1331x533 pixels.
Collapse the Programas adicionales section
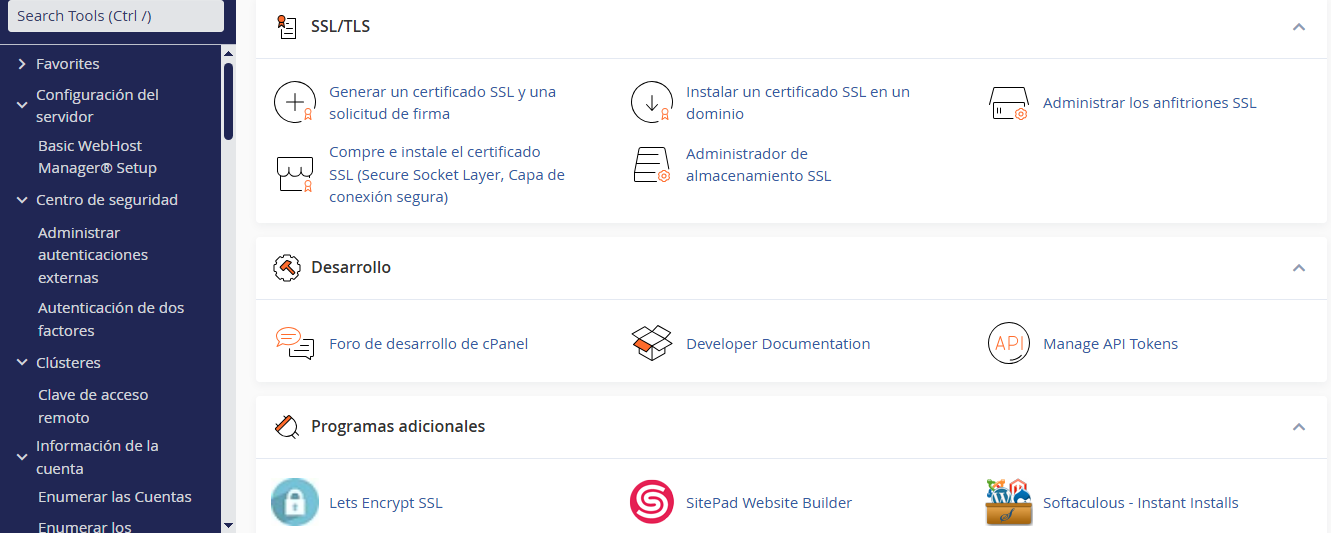click(x=1299, y=427)
